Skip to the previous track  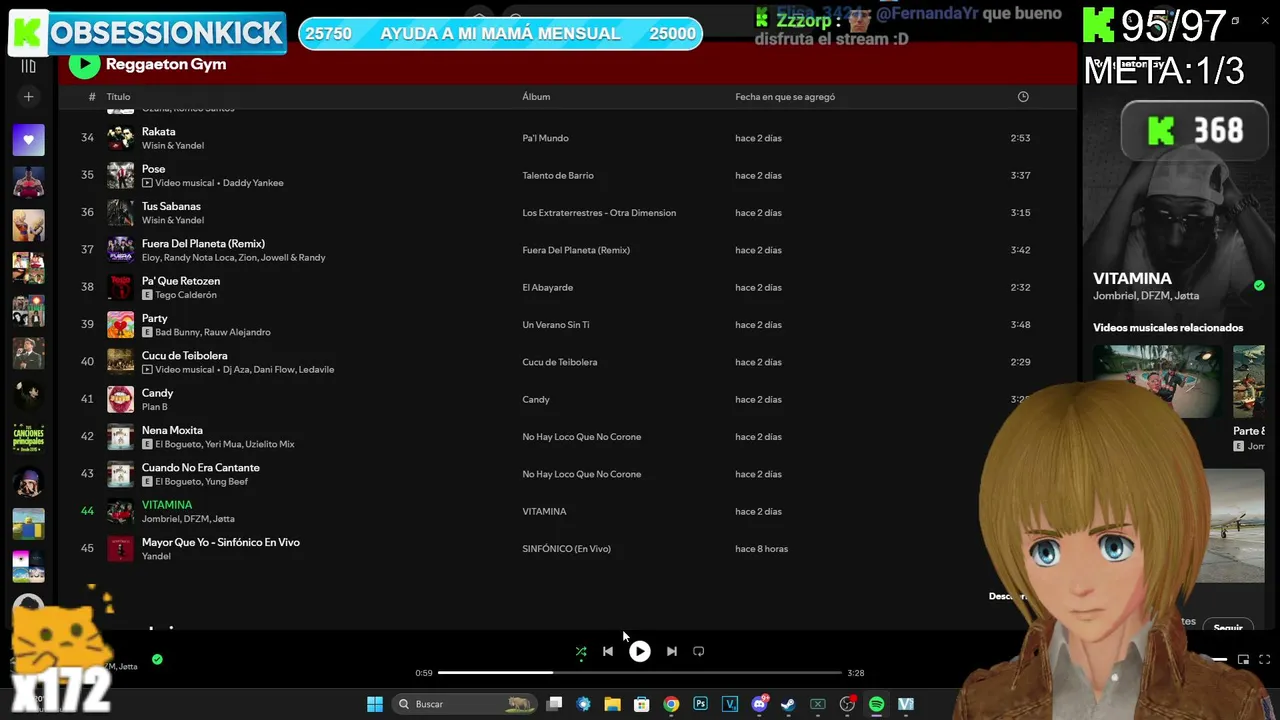[608, 651]
